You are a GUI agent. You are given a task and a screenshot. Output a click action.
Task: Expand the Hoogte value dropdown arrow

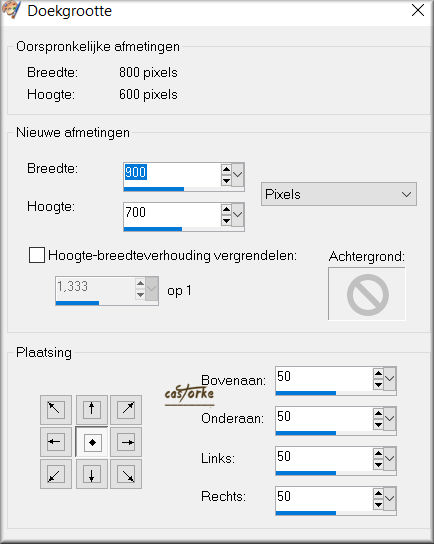(238, 215)
